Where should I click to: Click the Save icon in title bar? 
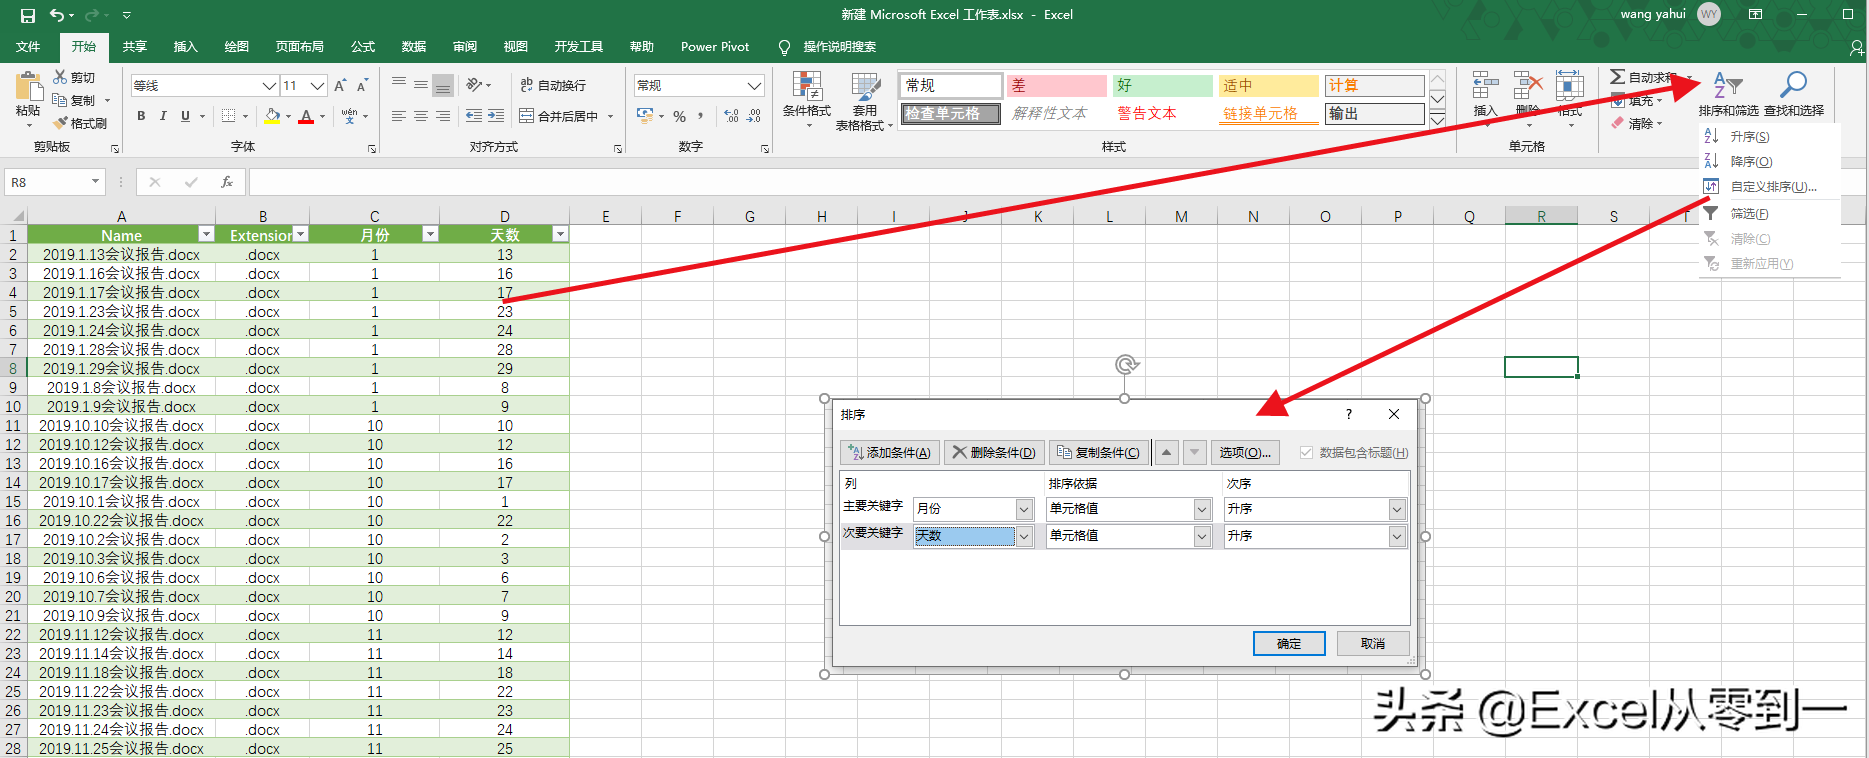28,15
